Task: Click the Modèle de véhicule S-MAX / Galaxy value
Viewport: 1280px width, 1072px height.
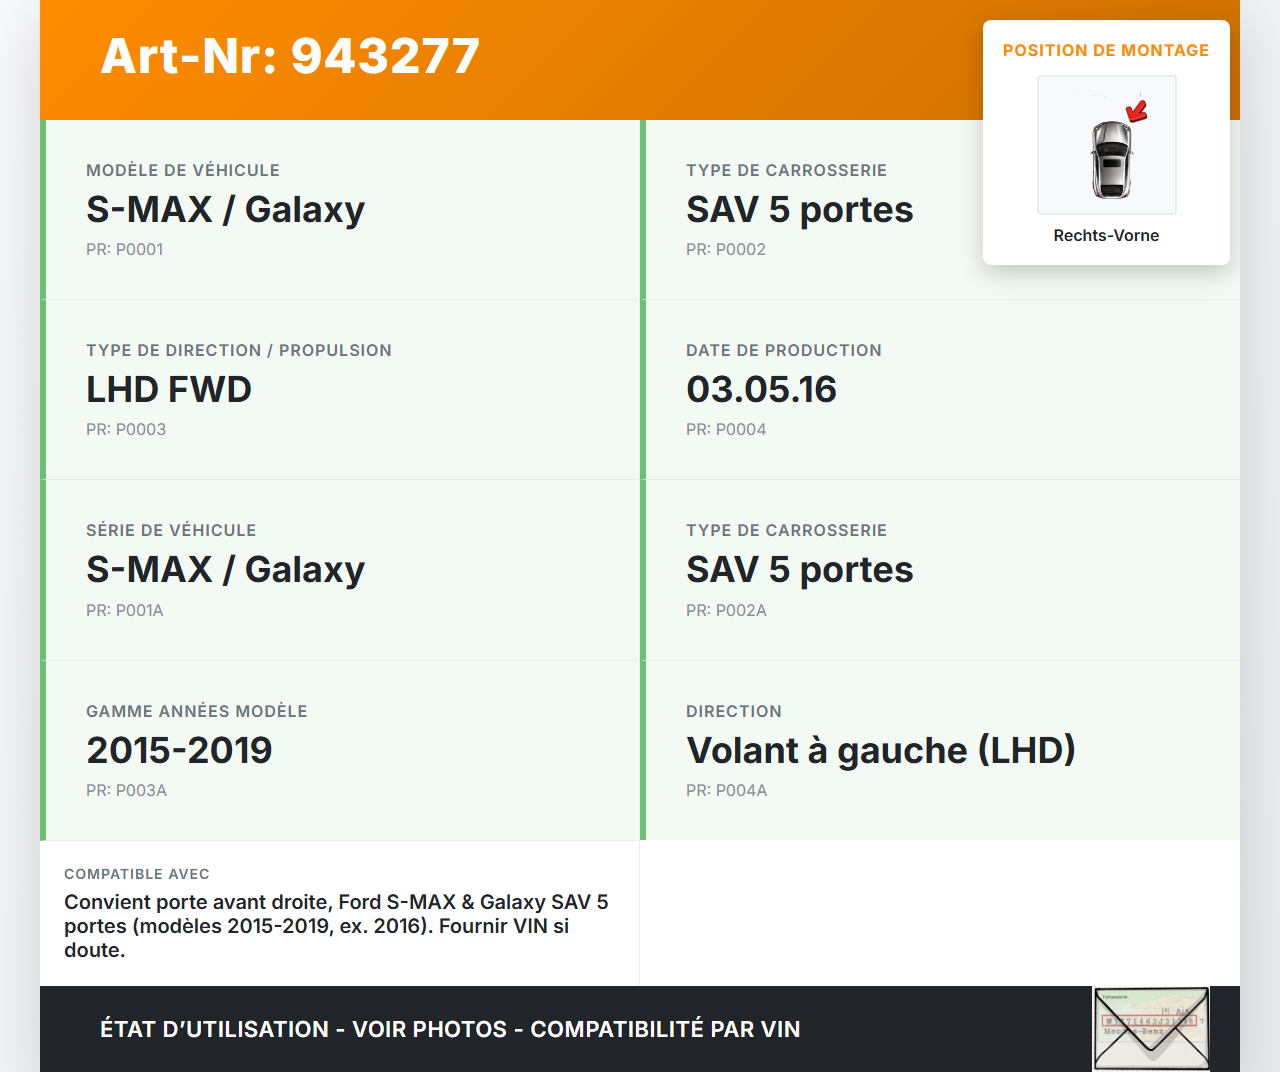Action: coord(225,209)
